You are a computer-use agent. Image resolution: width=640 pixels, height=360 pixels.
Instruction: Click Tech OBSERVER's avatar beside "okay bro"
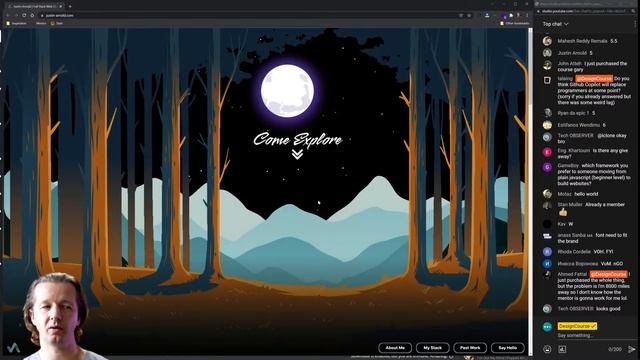click(x=547, y=137)
